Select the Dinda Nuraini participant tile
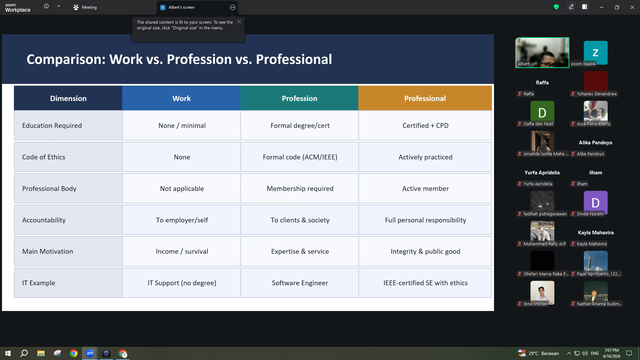 [x=596, y=203]
